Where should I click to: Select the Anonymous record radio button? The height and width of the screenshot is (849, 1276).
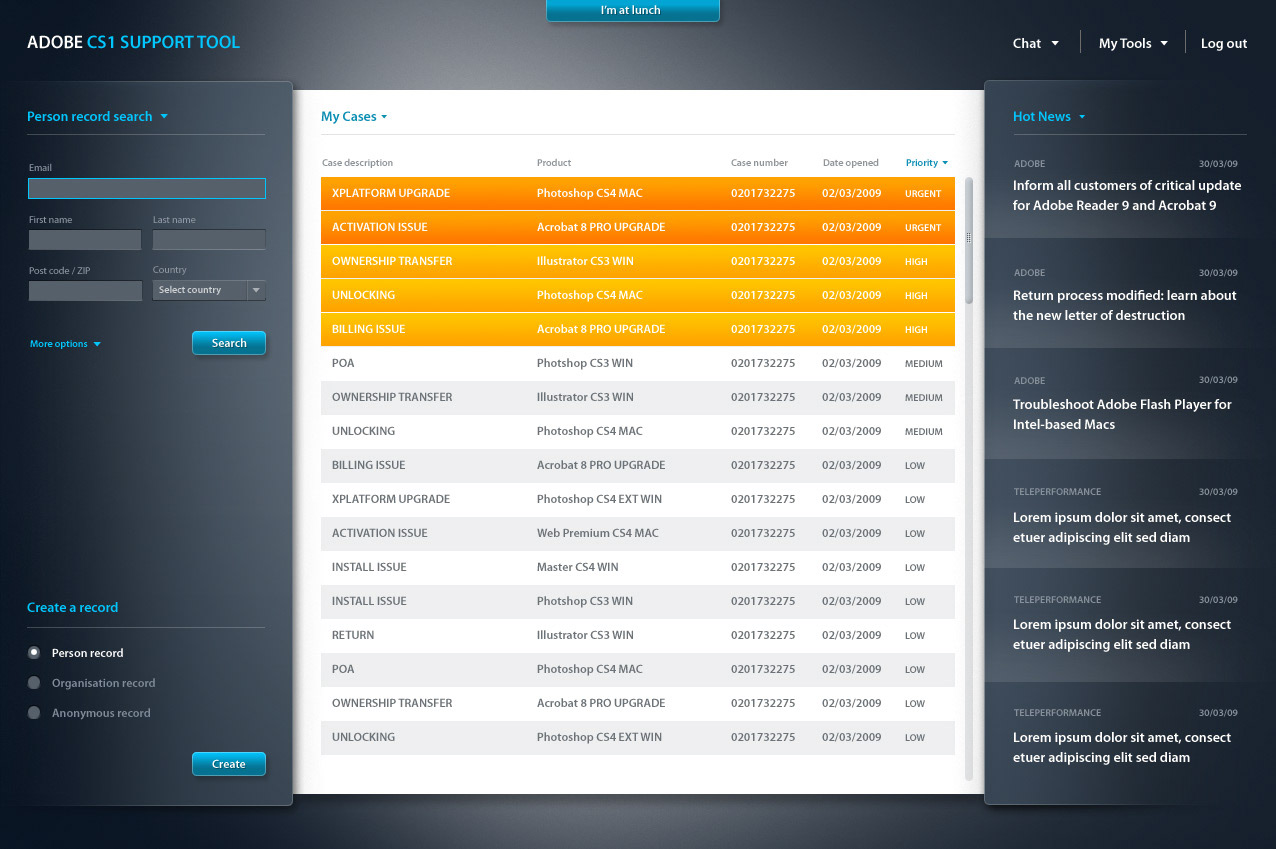coord(34,713)
